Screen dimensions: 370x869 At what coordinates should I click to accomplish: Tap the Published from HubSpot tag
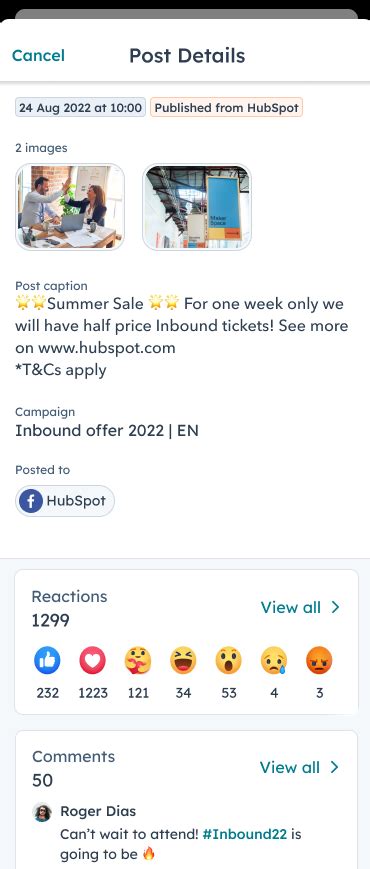click(x=226, y=108)
